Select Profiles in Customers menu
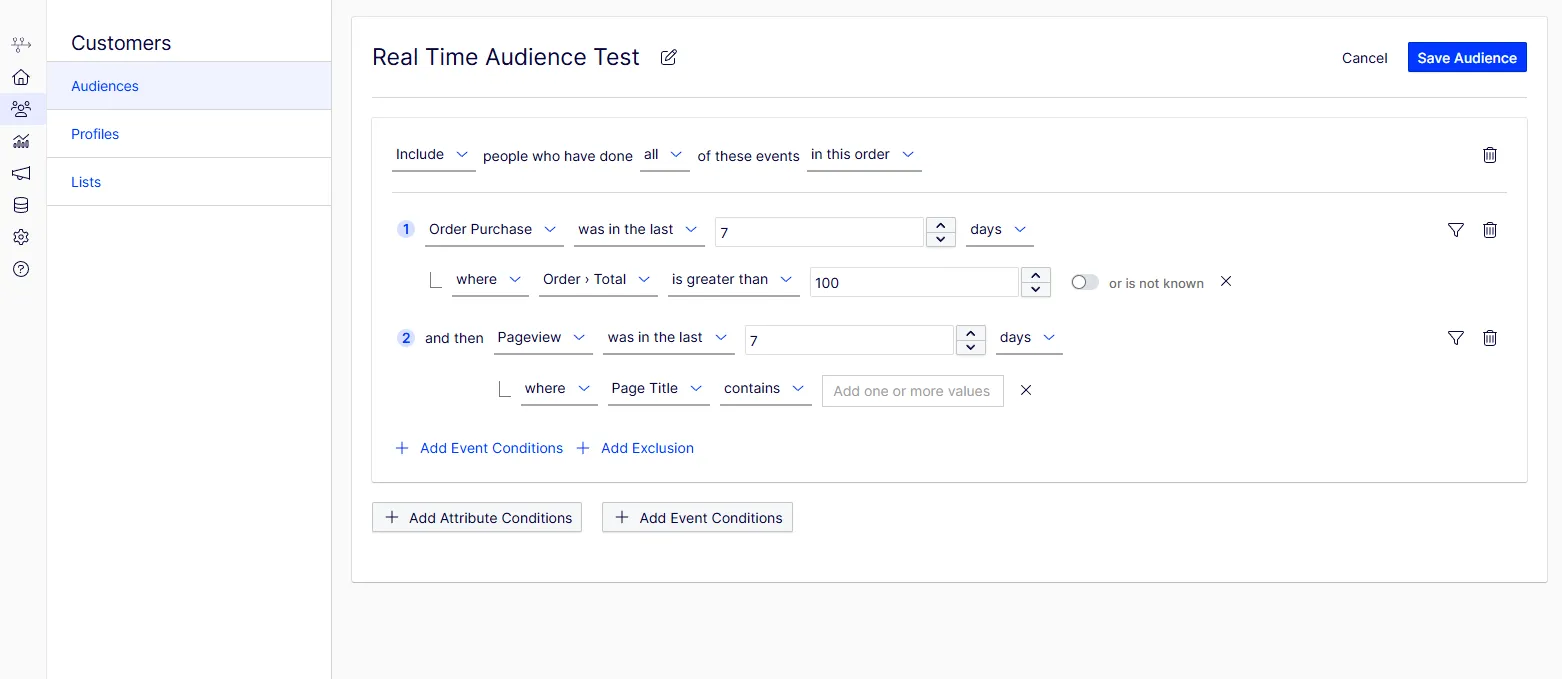Image resolution: width=1562 pixels, height=679 pixels. (189, 134)
